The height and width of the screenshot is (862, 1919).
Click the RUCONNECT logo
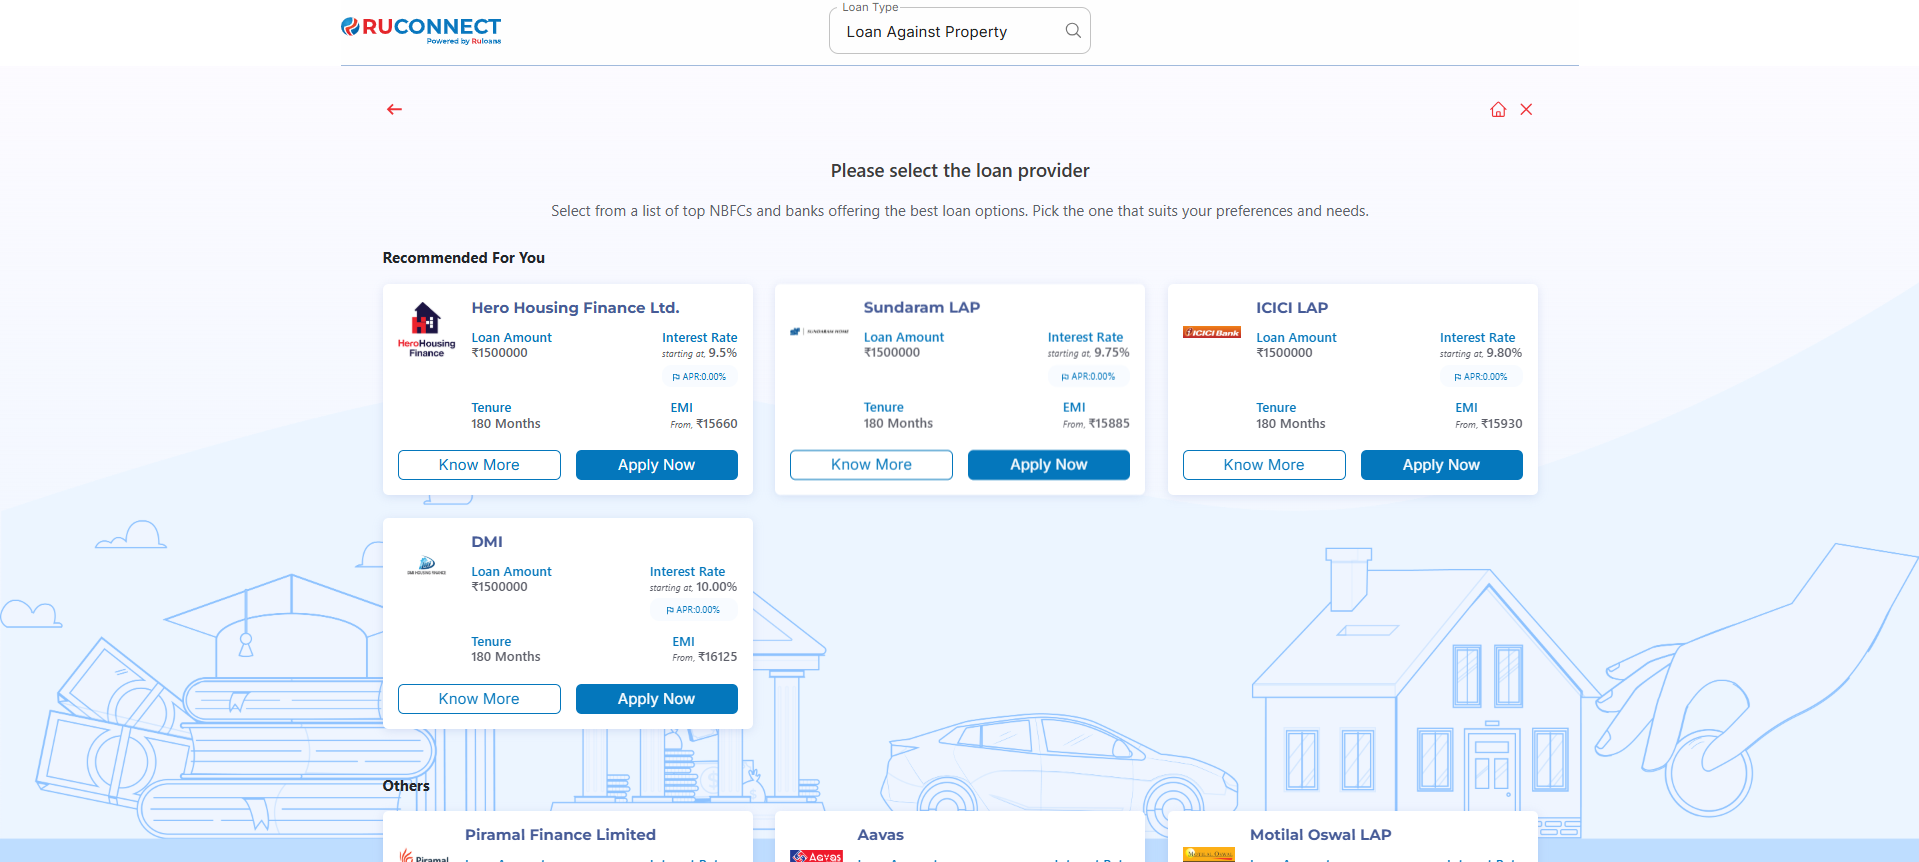point(421,30)
